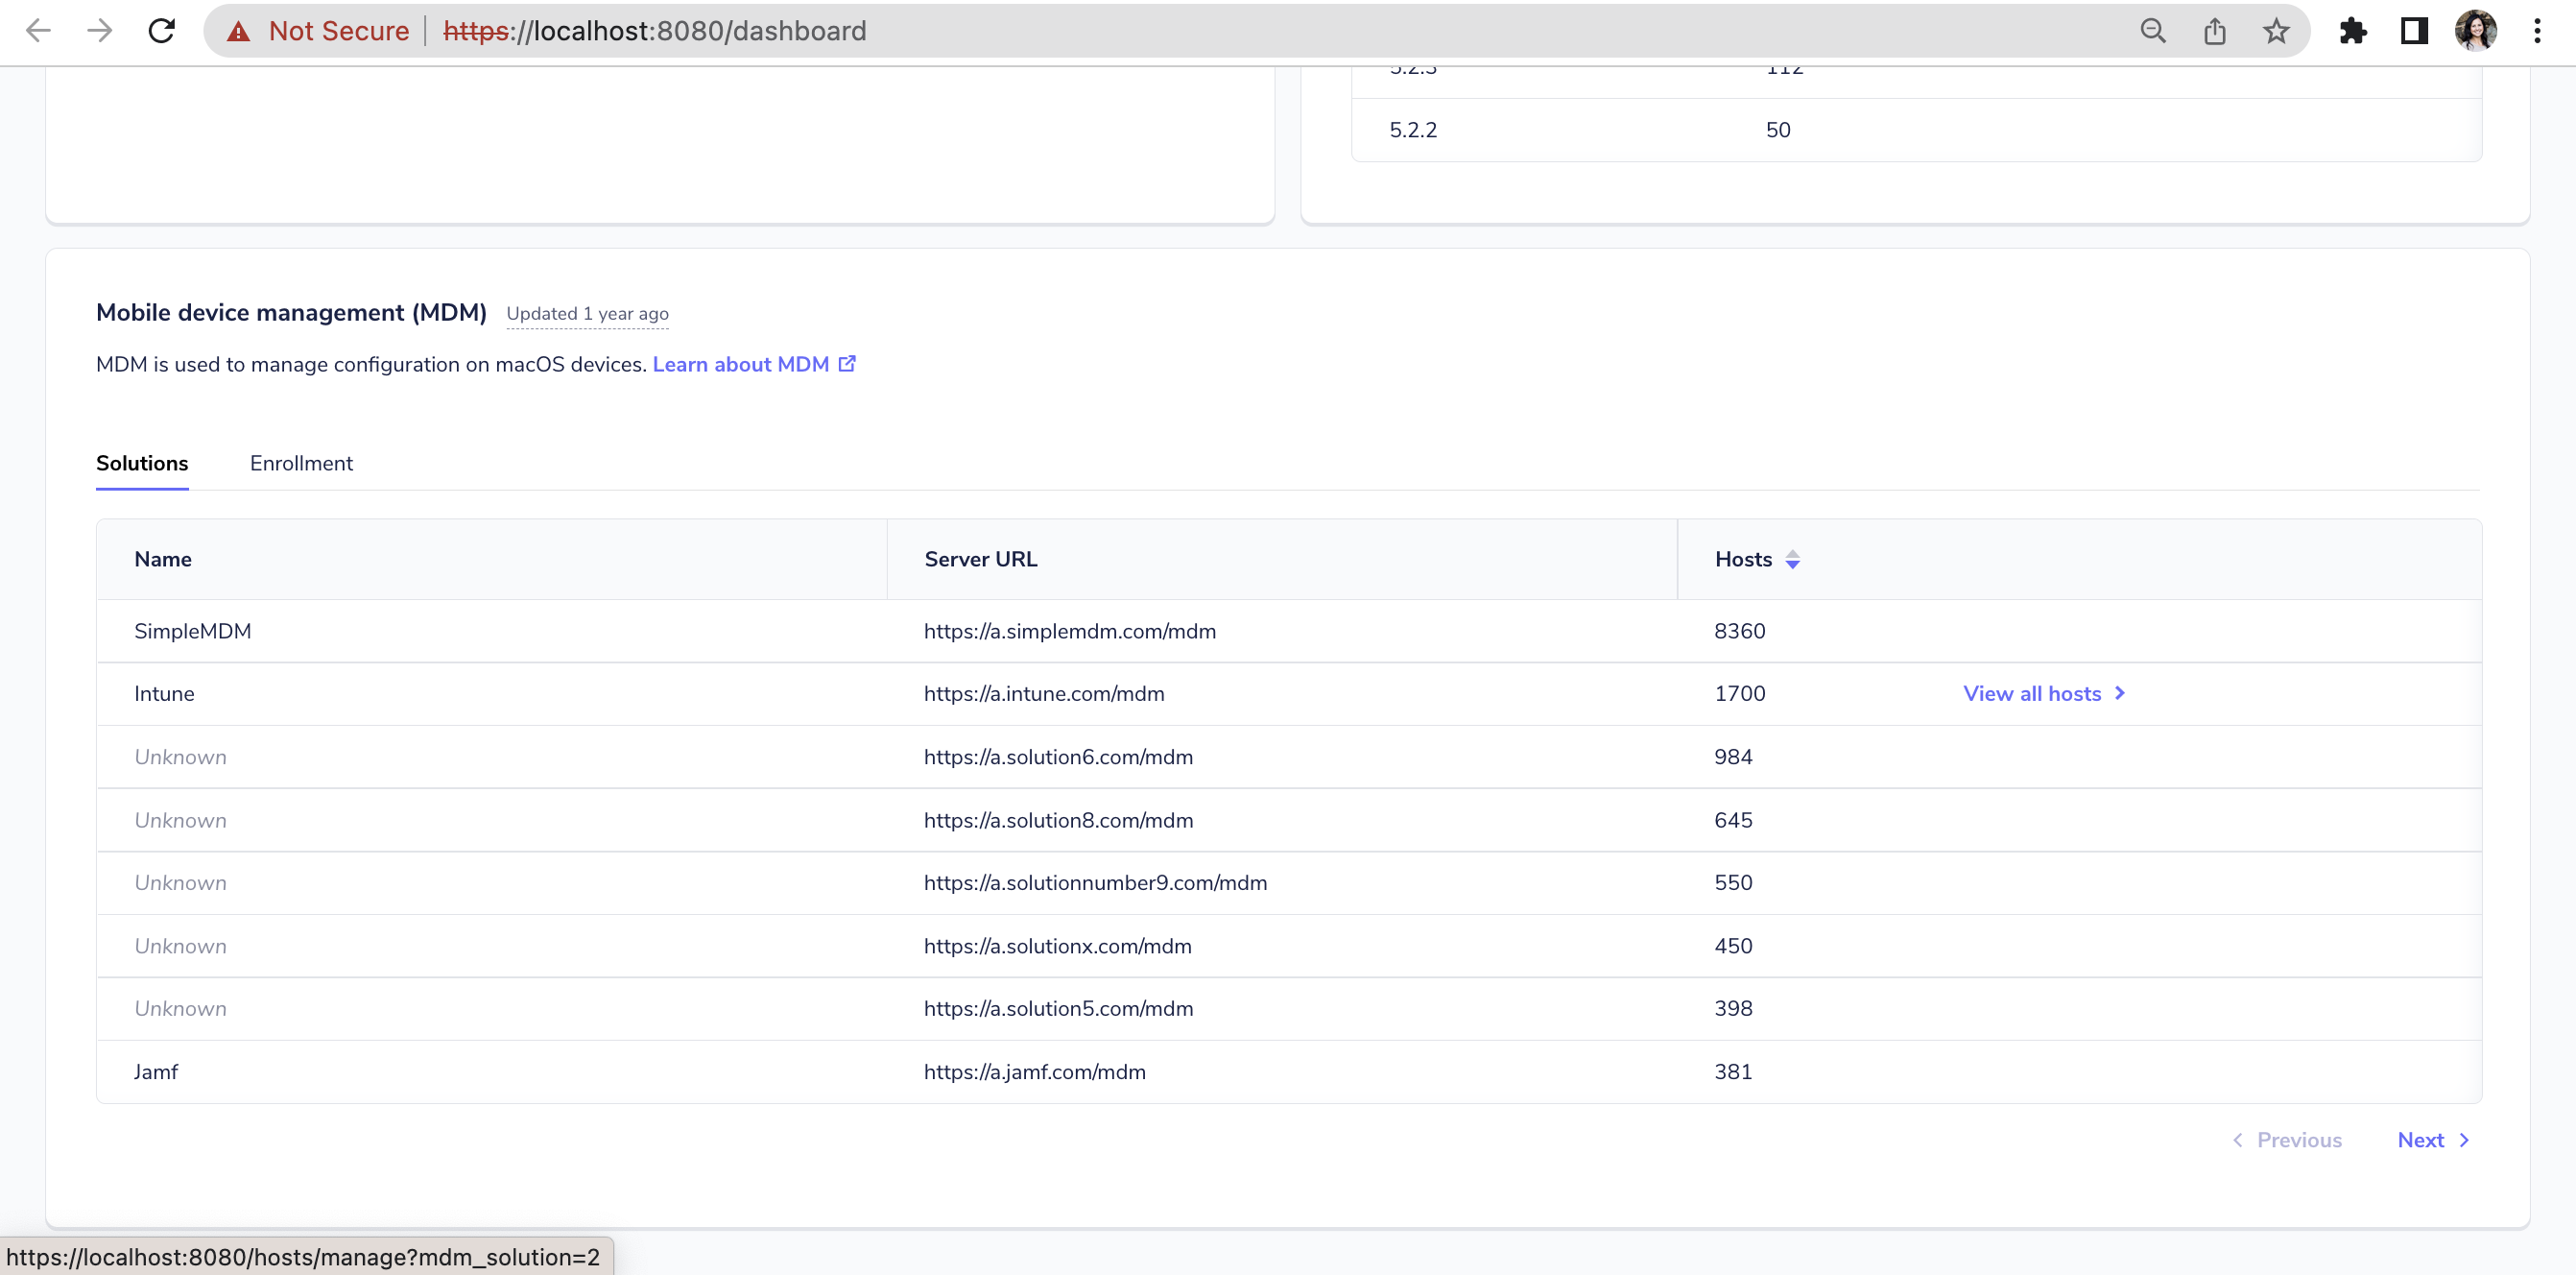The height and width of the screenshot is (1275, 2576).
Task: Switch to the Enrollment tab
Action: [x=301, y=463]
